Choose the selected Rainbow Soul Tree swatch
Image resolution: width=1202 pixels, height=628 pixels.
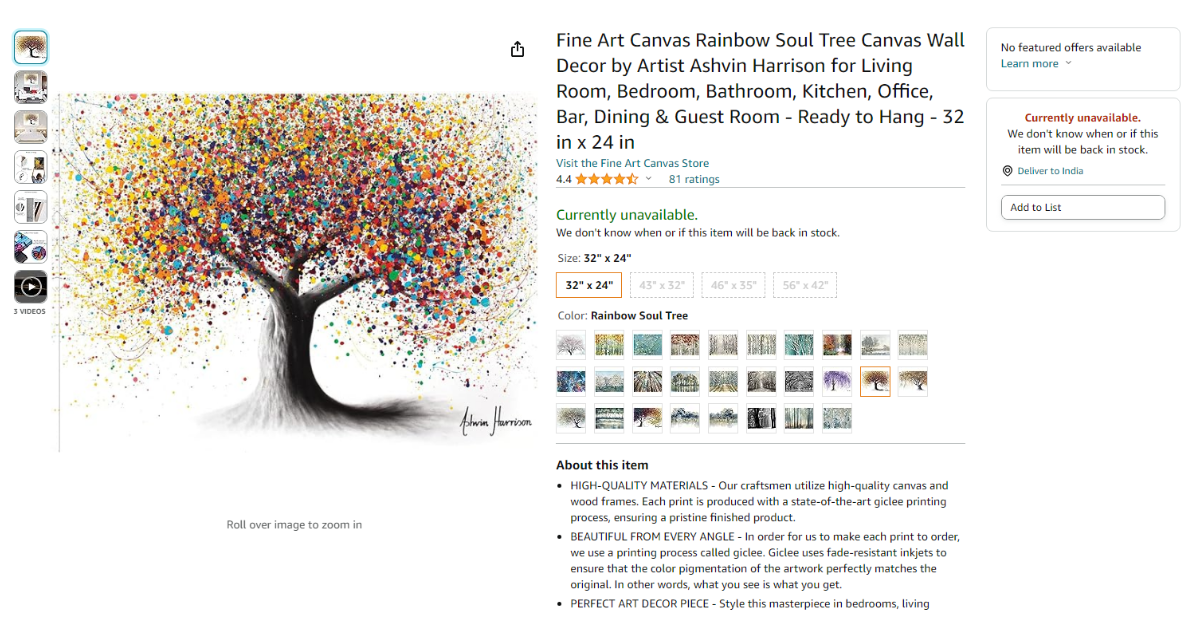[875, 381]
